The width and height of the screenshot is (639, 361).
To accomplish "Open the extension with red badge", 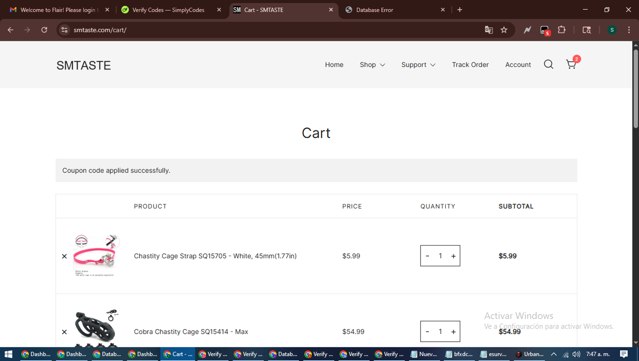I will pyautogui.click(x=544, y=30).
